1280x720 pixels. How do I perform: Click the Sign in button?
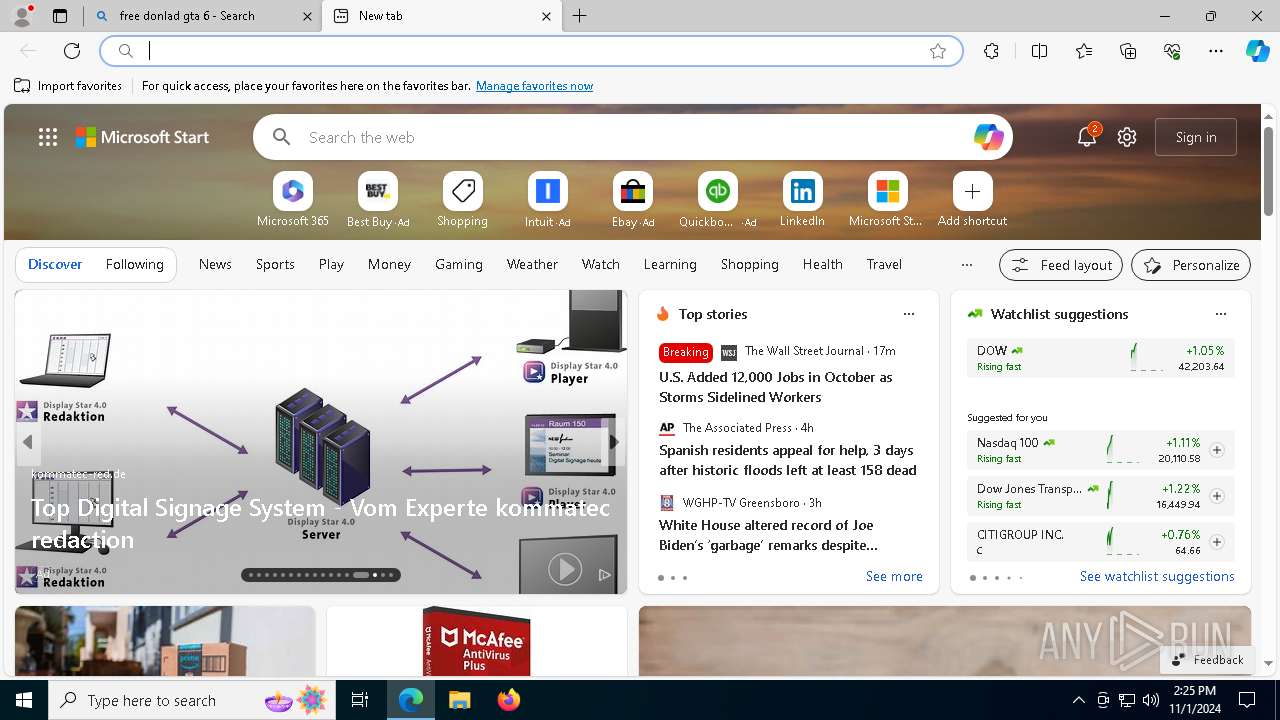pyautogui.click(x=1196, y=137)
